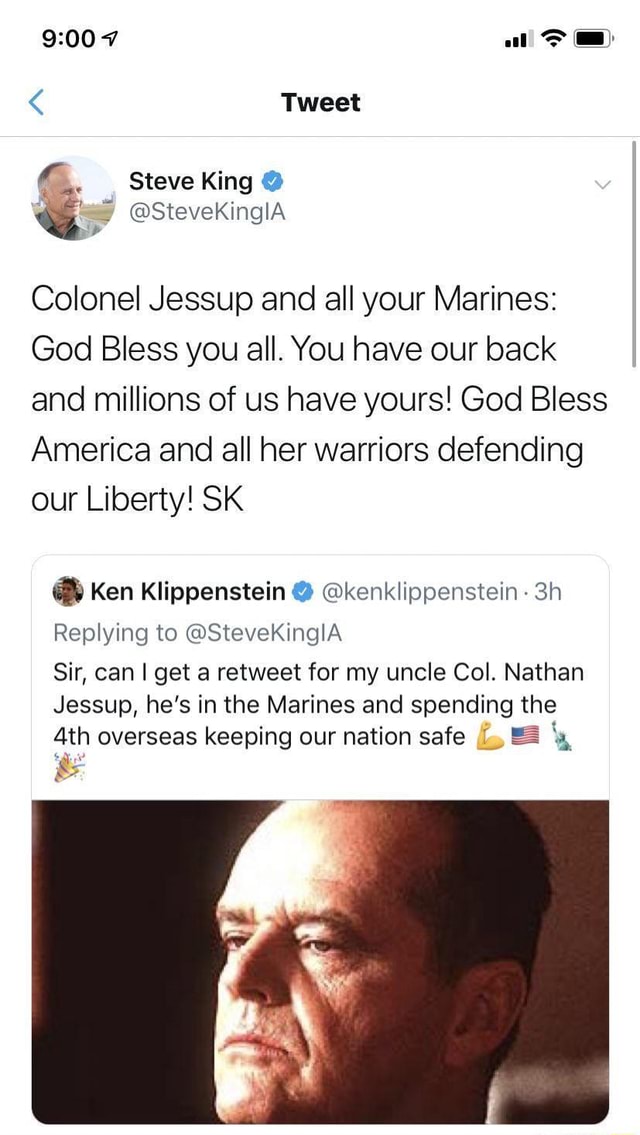Open the @kenklippenstein handle
This screenshot has height=1135, width=640.
click(x=423, y=592)
